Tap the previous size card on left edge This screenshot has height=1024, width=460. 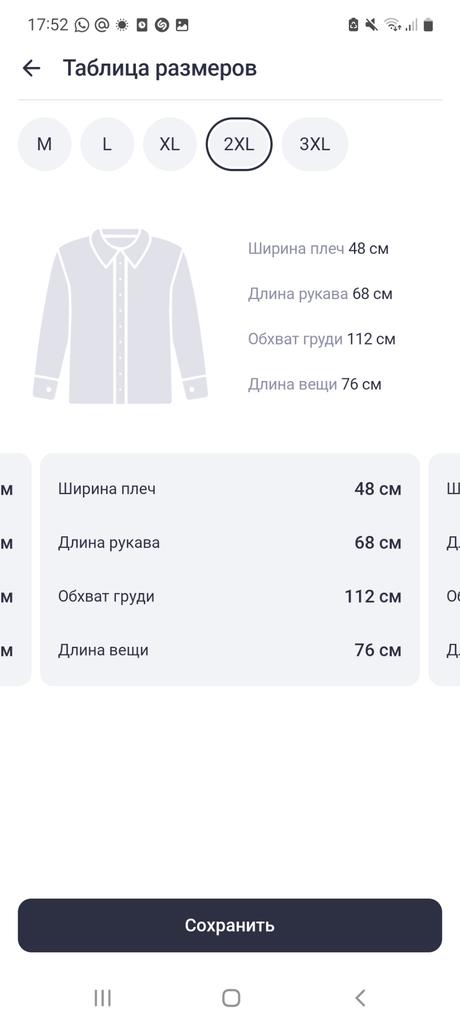15,569
